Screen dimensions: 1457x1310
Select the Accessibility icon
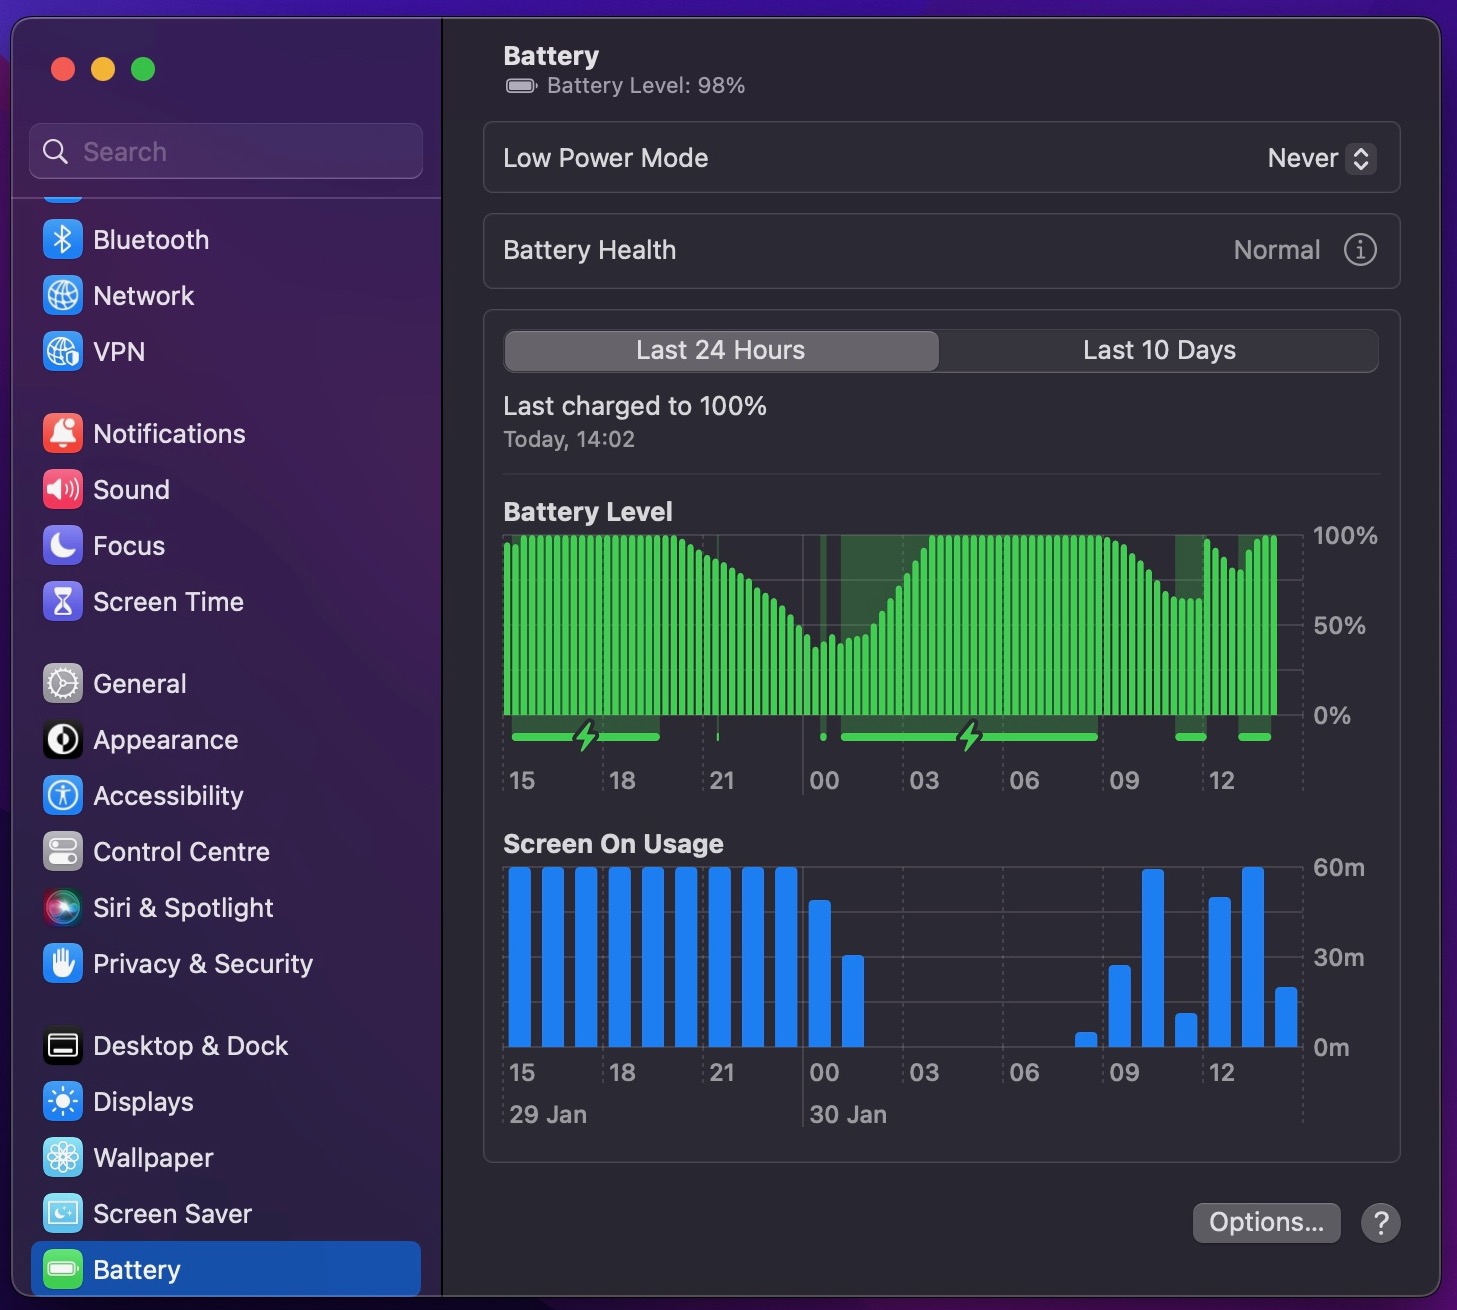pos(63,796)
